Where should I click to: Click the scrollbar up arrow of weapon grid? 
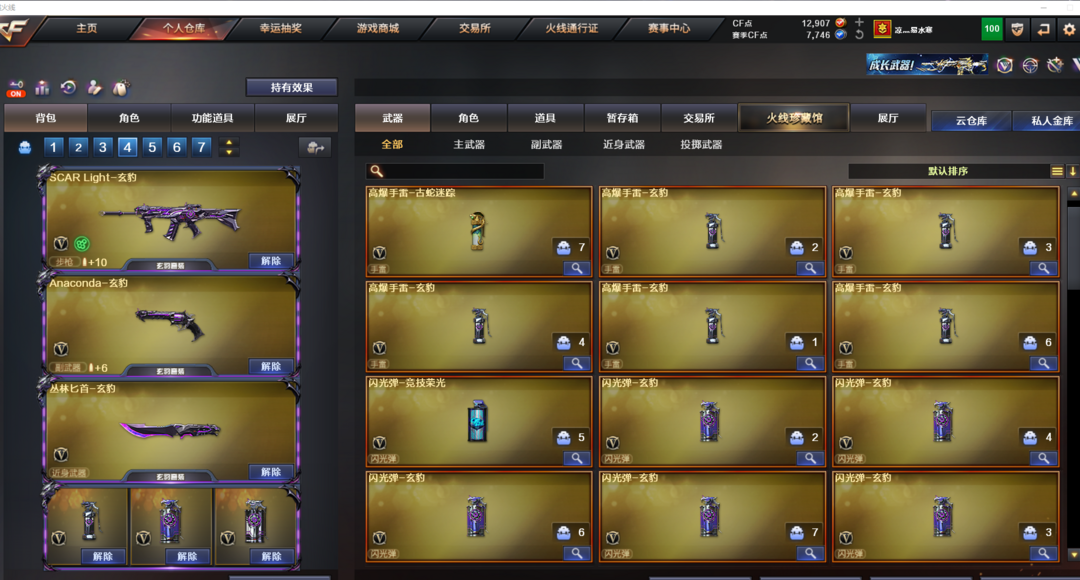point(1073,195)
